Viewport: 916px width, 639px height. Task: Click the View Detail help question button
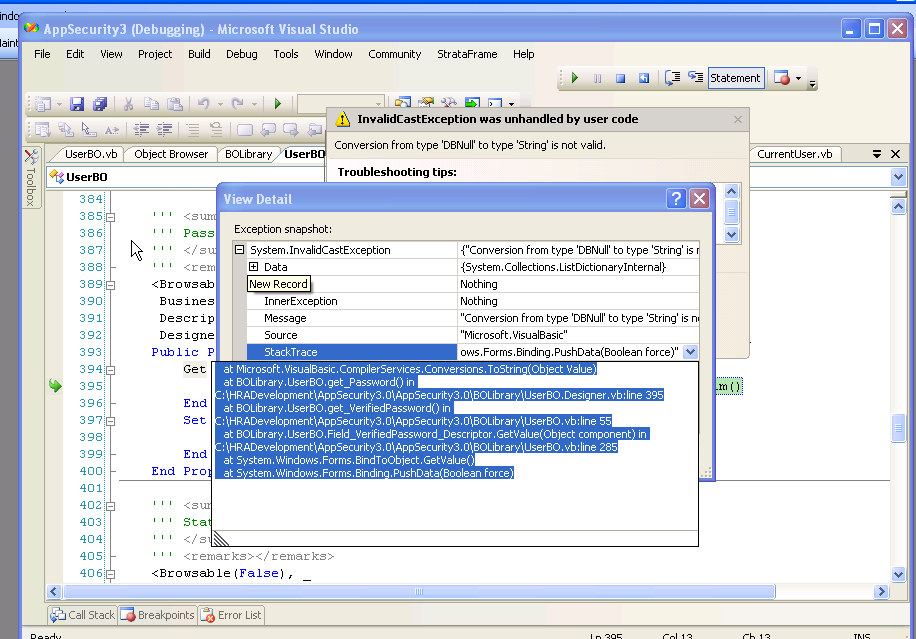(x=676, y=199)
